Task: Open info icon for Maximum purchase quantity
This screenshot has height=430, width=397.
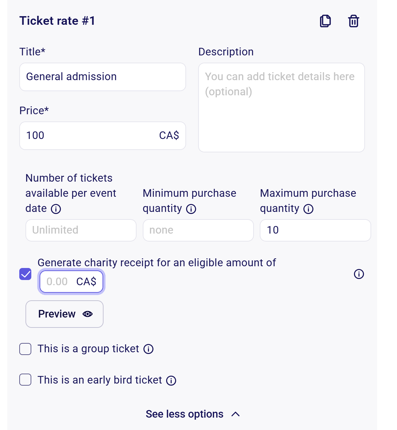Action: pos(308,209)
